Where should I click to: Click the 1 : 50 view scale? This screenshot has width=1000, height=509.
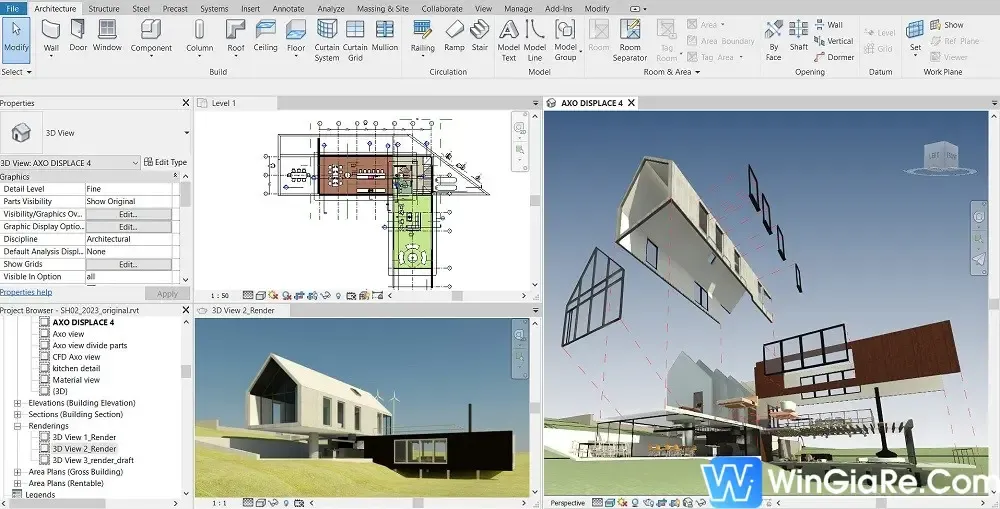(219, 296)
